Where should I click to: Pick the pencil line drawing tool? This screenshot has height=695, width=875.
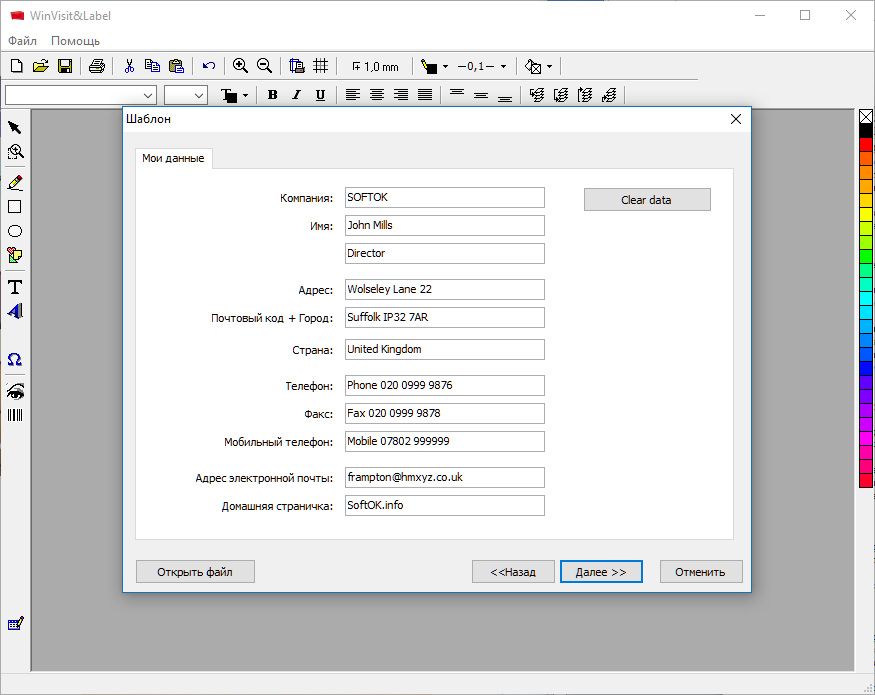[15, 183]
